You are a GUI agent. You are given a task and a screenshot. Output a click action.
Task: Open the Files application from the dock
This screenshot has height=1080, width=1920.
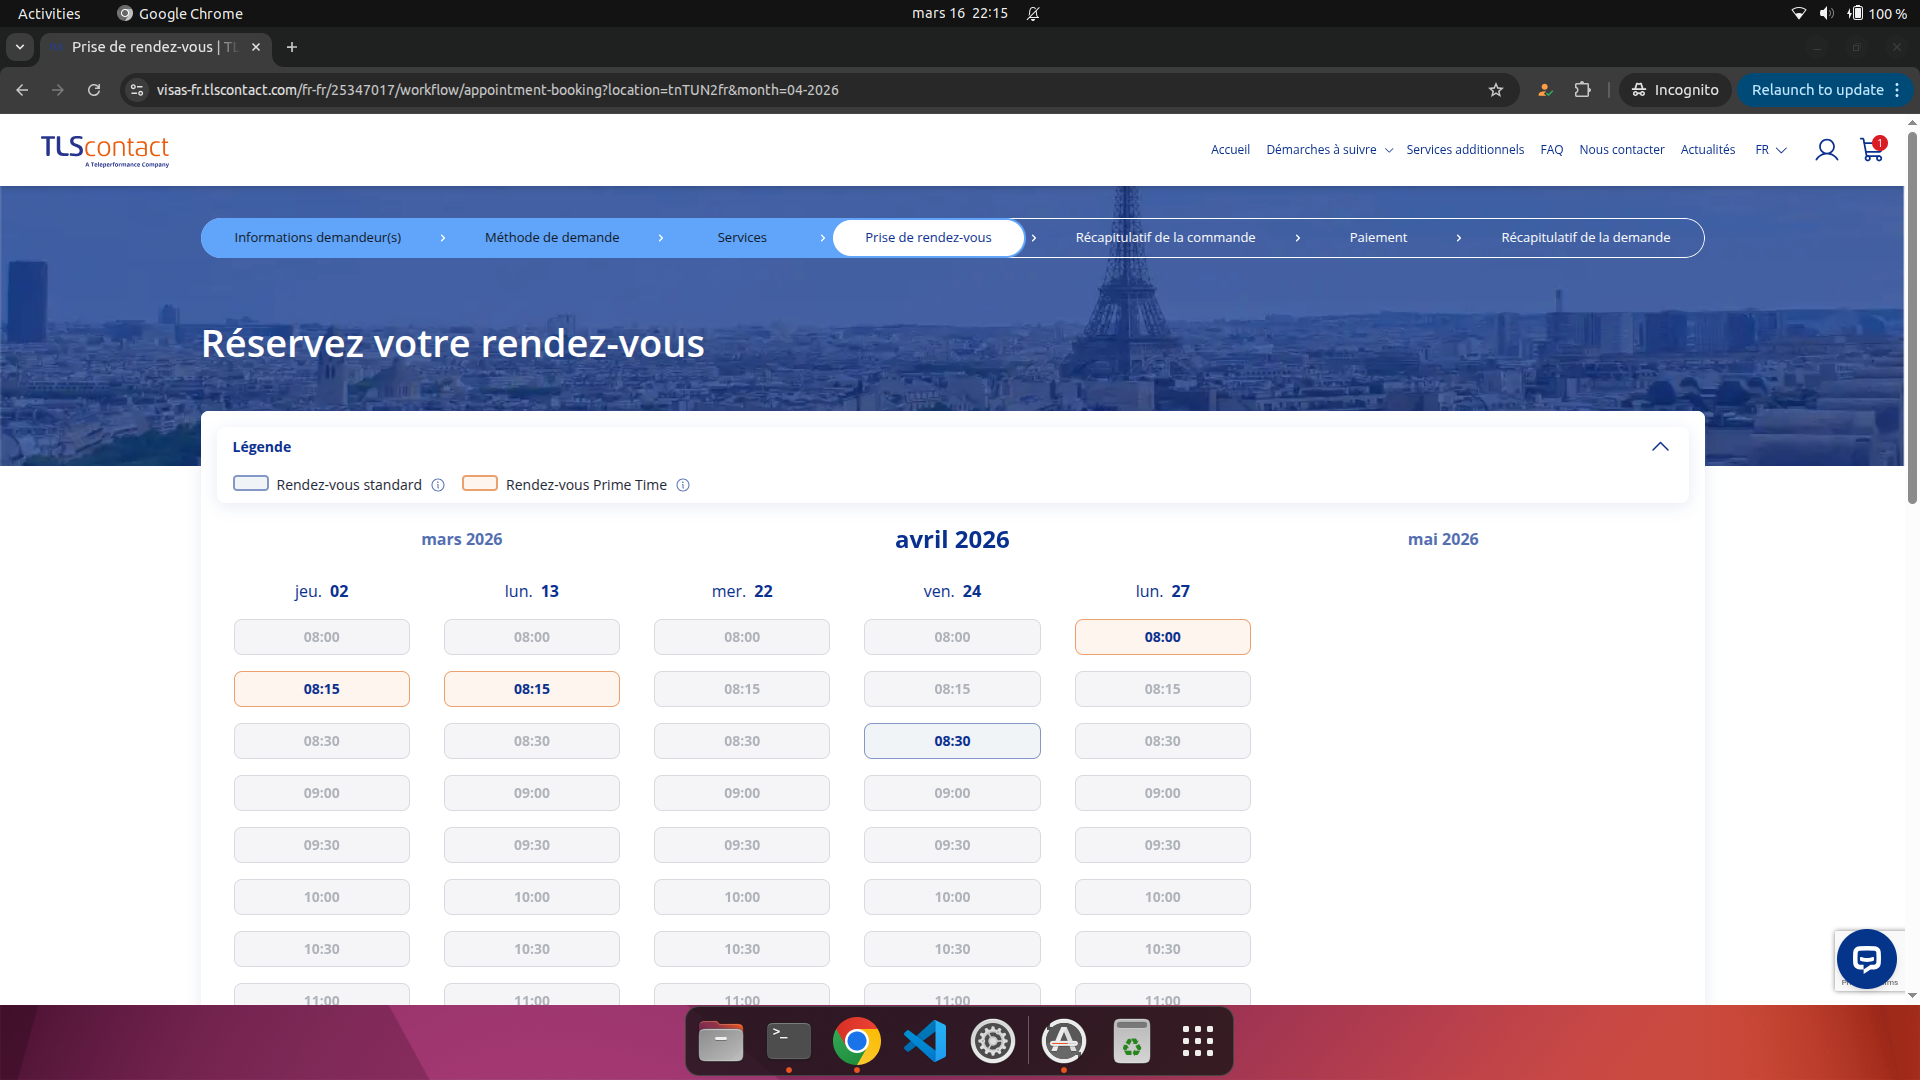click(720, 1040)
